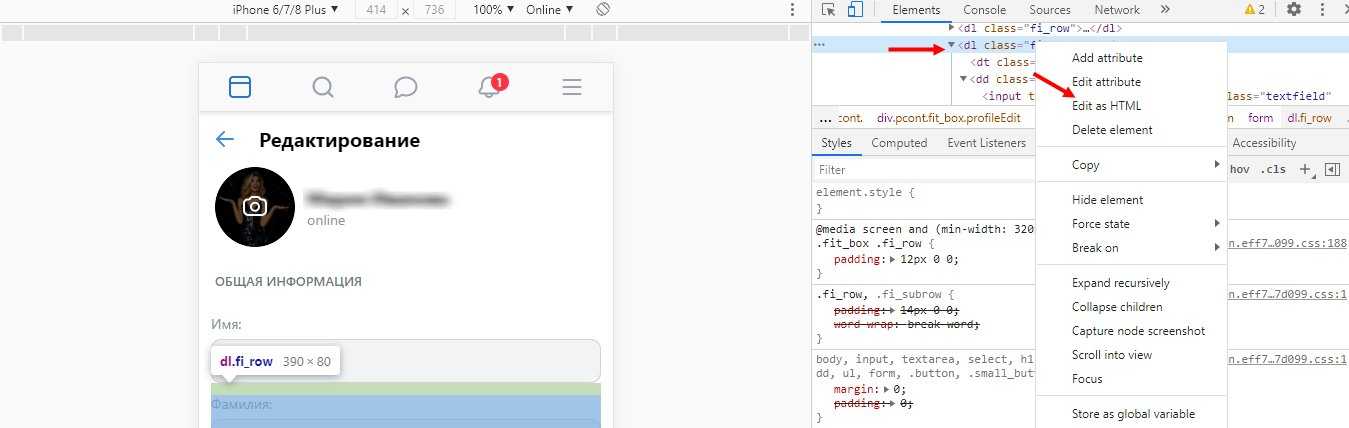1349x428 pixels.
Task: Go back using the blue left arrow
Action: [225, 140]
